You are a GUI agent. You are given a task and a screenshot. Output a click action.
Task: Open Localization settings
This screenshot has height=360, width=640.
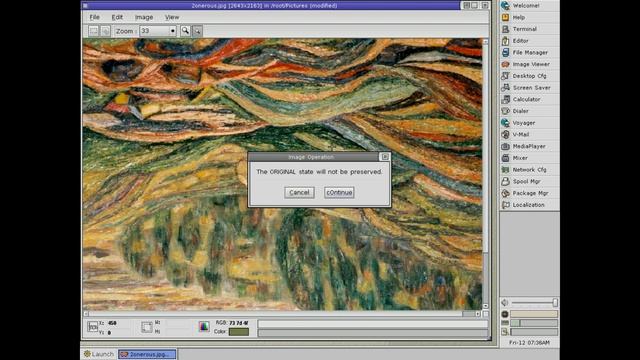click(x=529, y=205)
